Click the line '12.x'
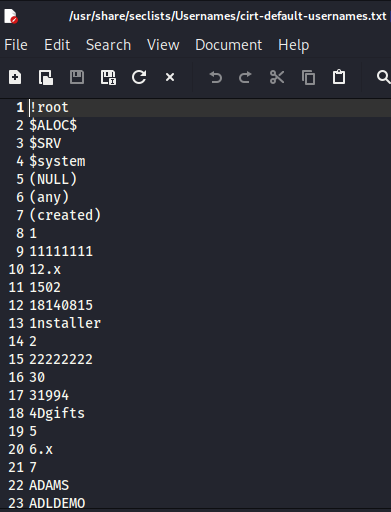Screen dimensions: 391x512 point(45,269)
